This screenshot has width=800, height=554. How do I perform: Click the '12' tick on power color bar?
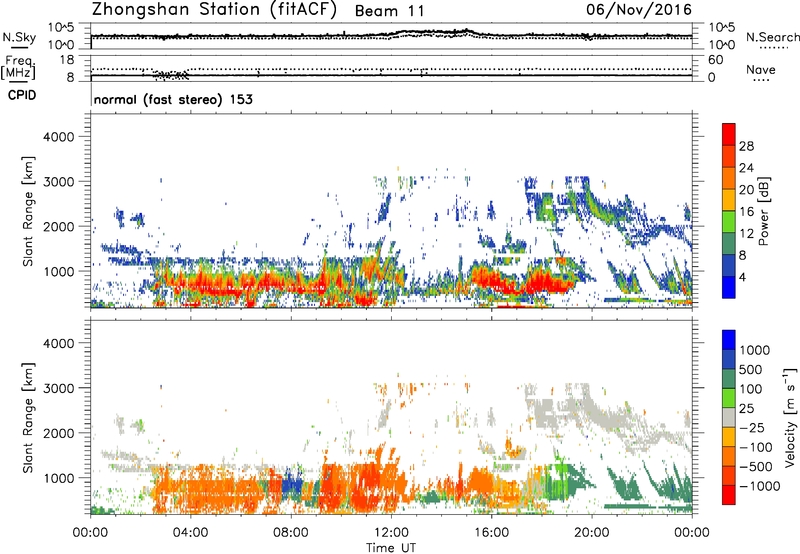click(746, 234)
